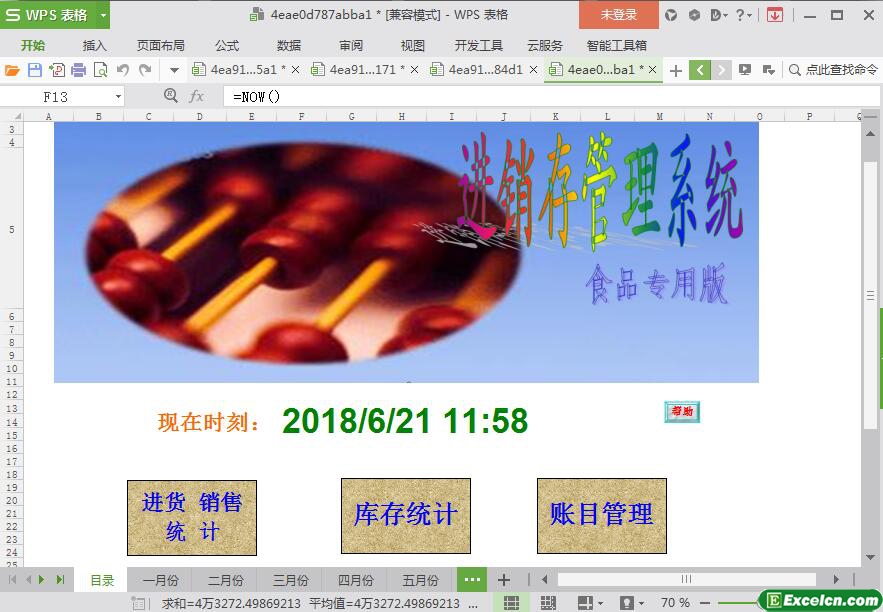
Task: Switch to the 一月份 sheet tab
Action: [x=160, y=580]
